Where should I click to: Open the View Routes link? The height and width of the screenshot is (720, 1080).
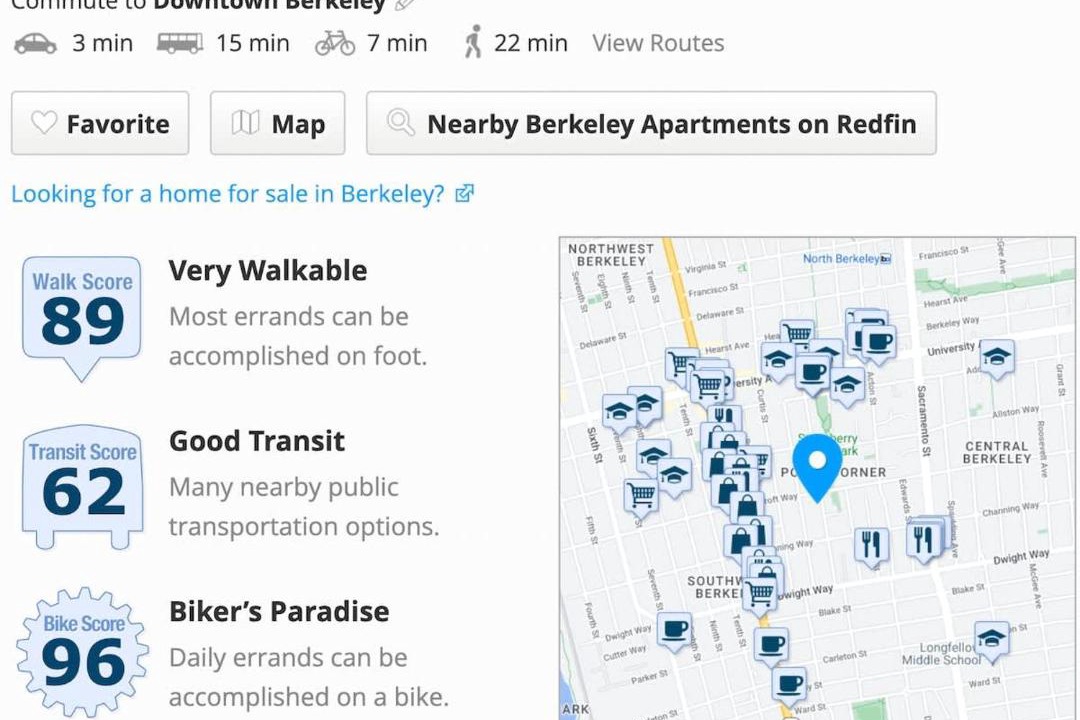pyautogui.click(x=658, y=43)
